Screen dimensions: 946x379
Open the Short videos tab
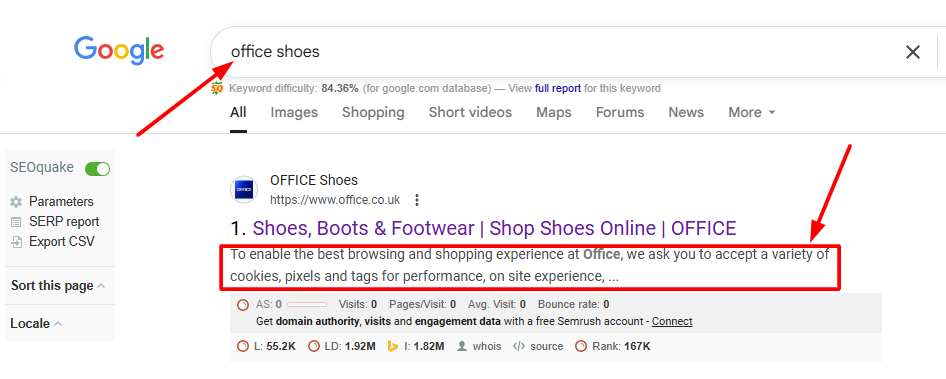[470, 112]
